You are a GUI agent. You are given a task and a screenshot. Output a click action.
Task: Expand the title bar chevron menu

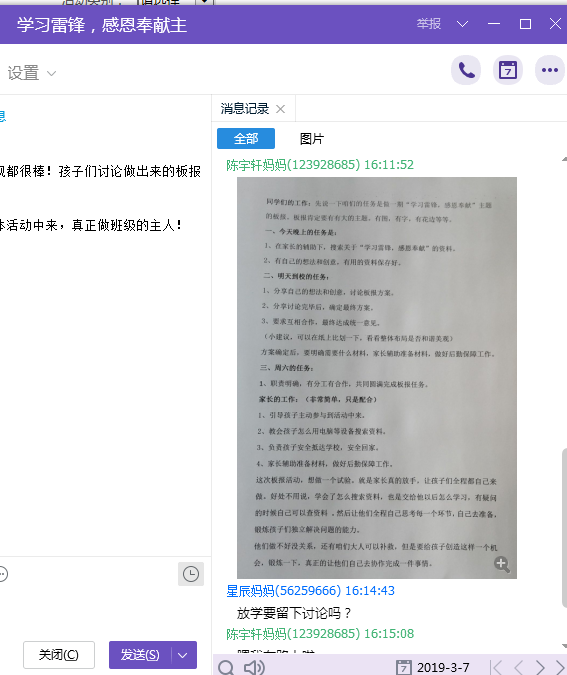[x=462, y=24]
